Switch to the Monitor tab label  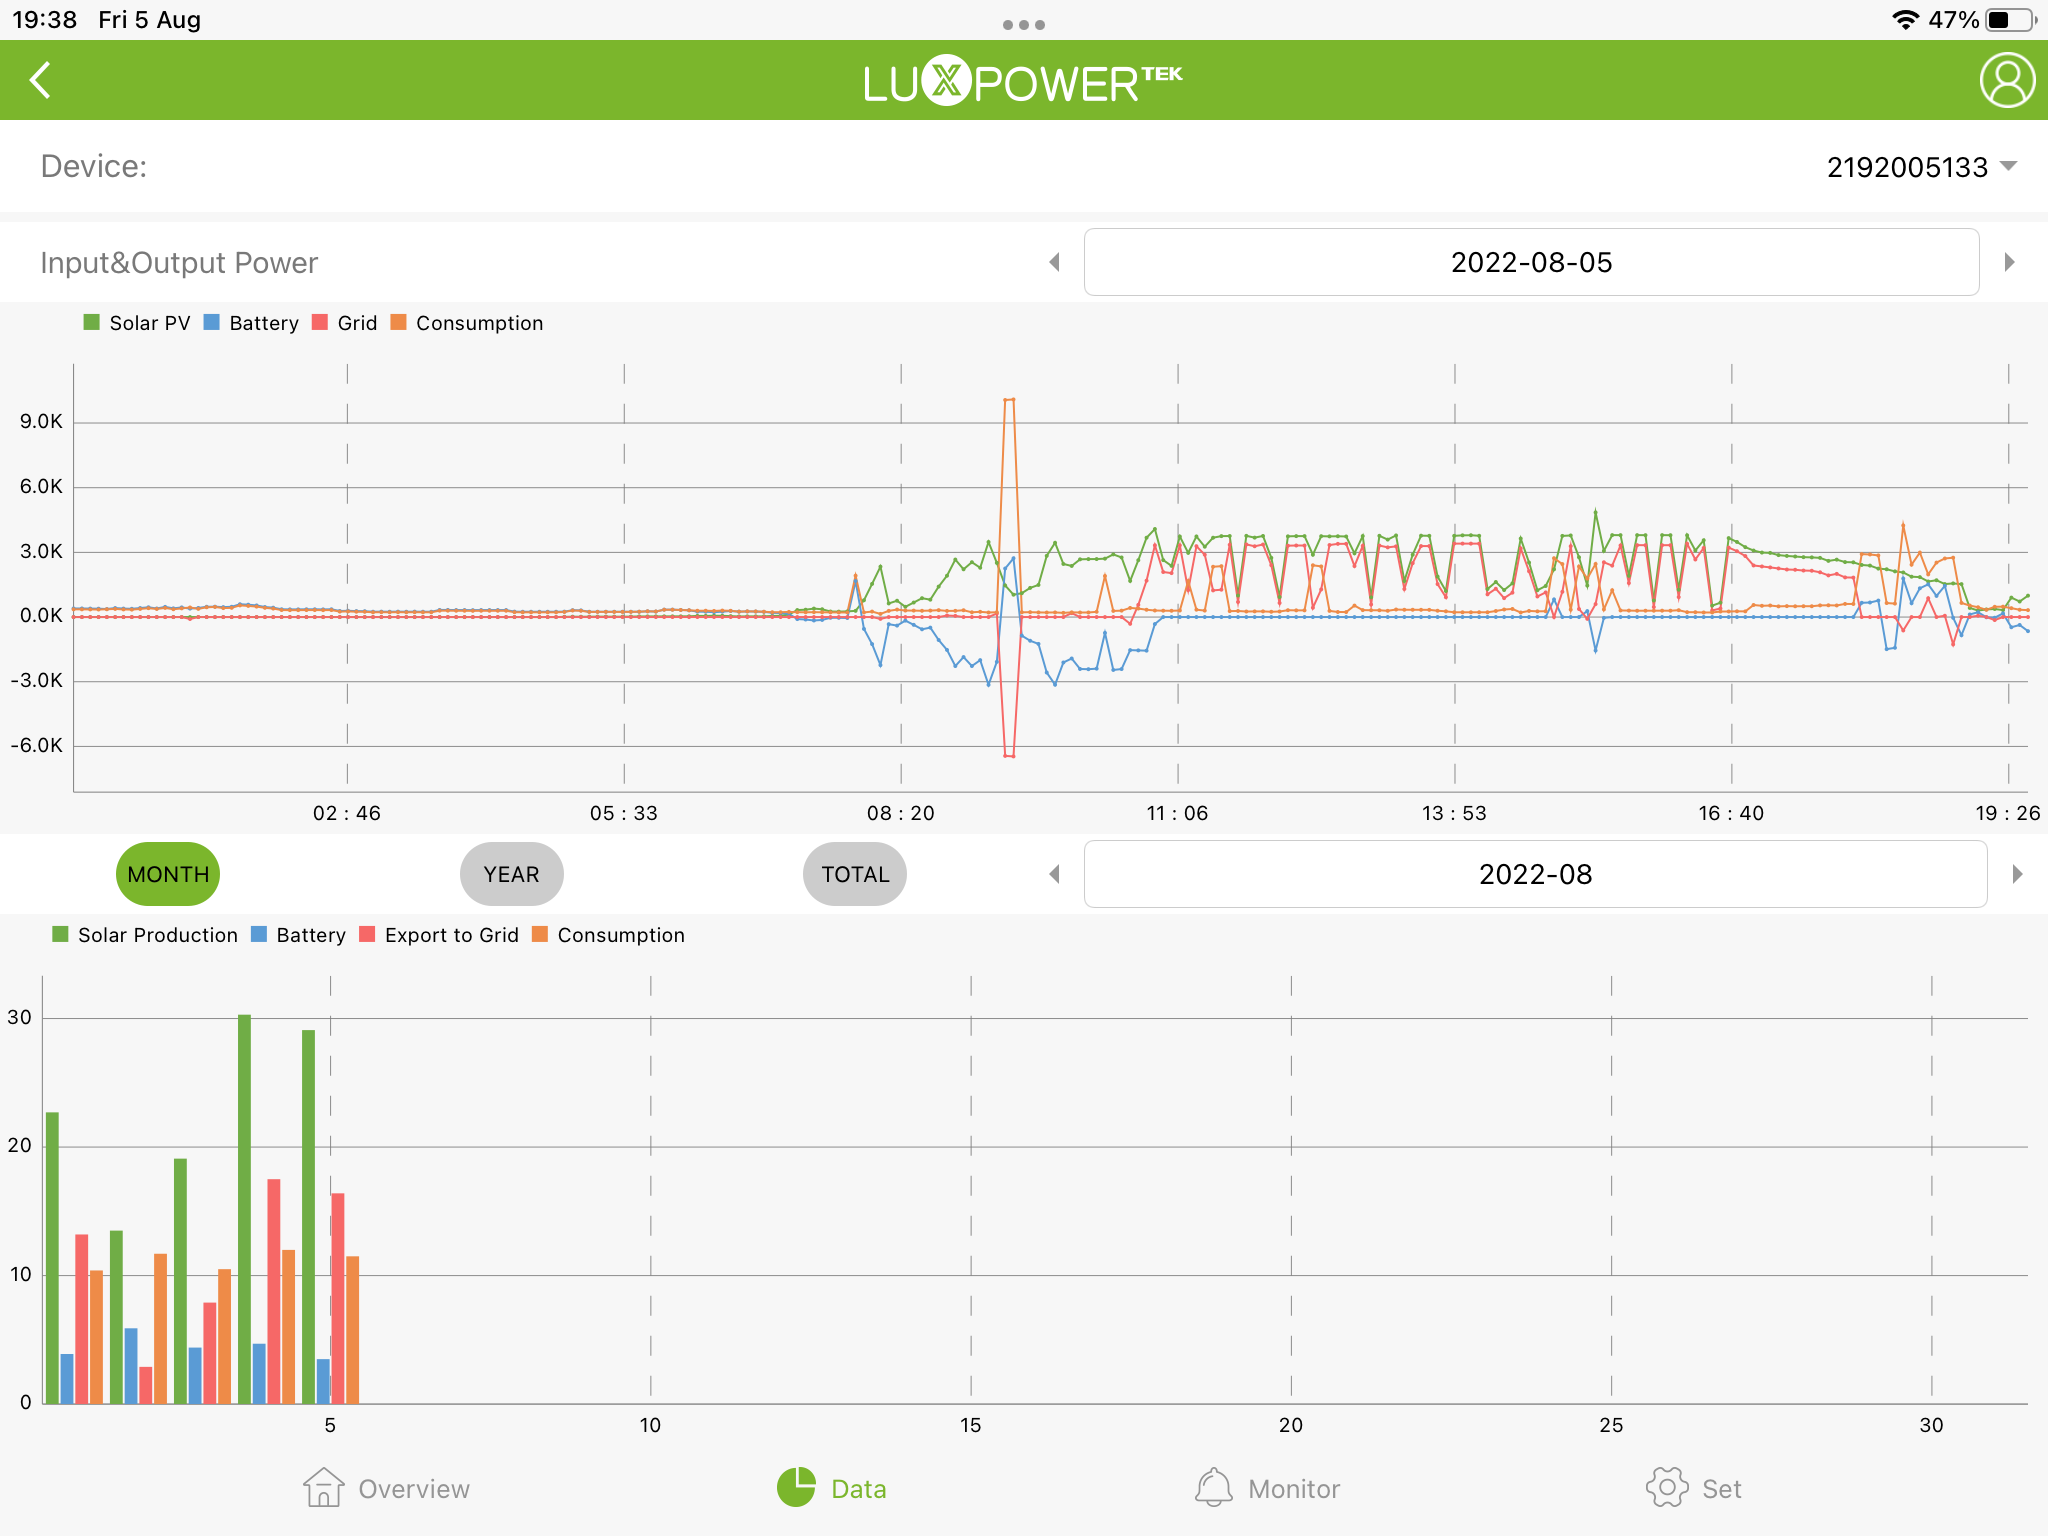click(1294, 1489)
